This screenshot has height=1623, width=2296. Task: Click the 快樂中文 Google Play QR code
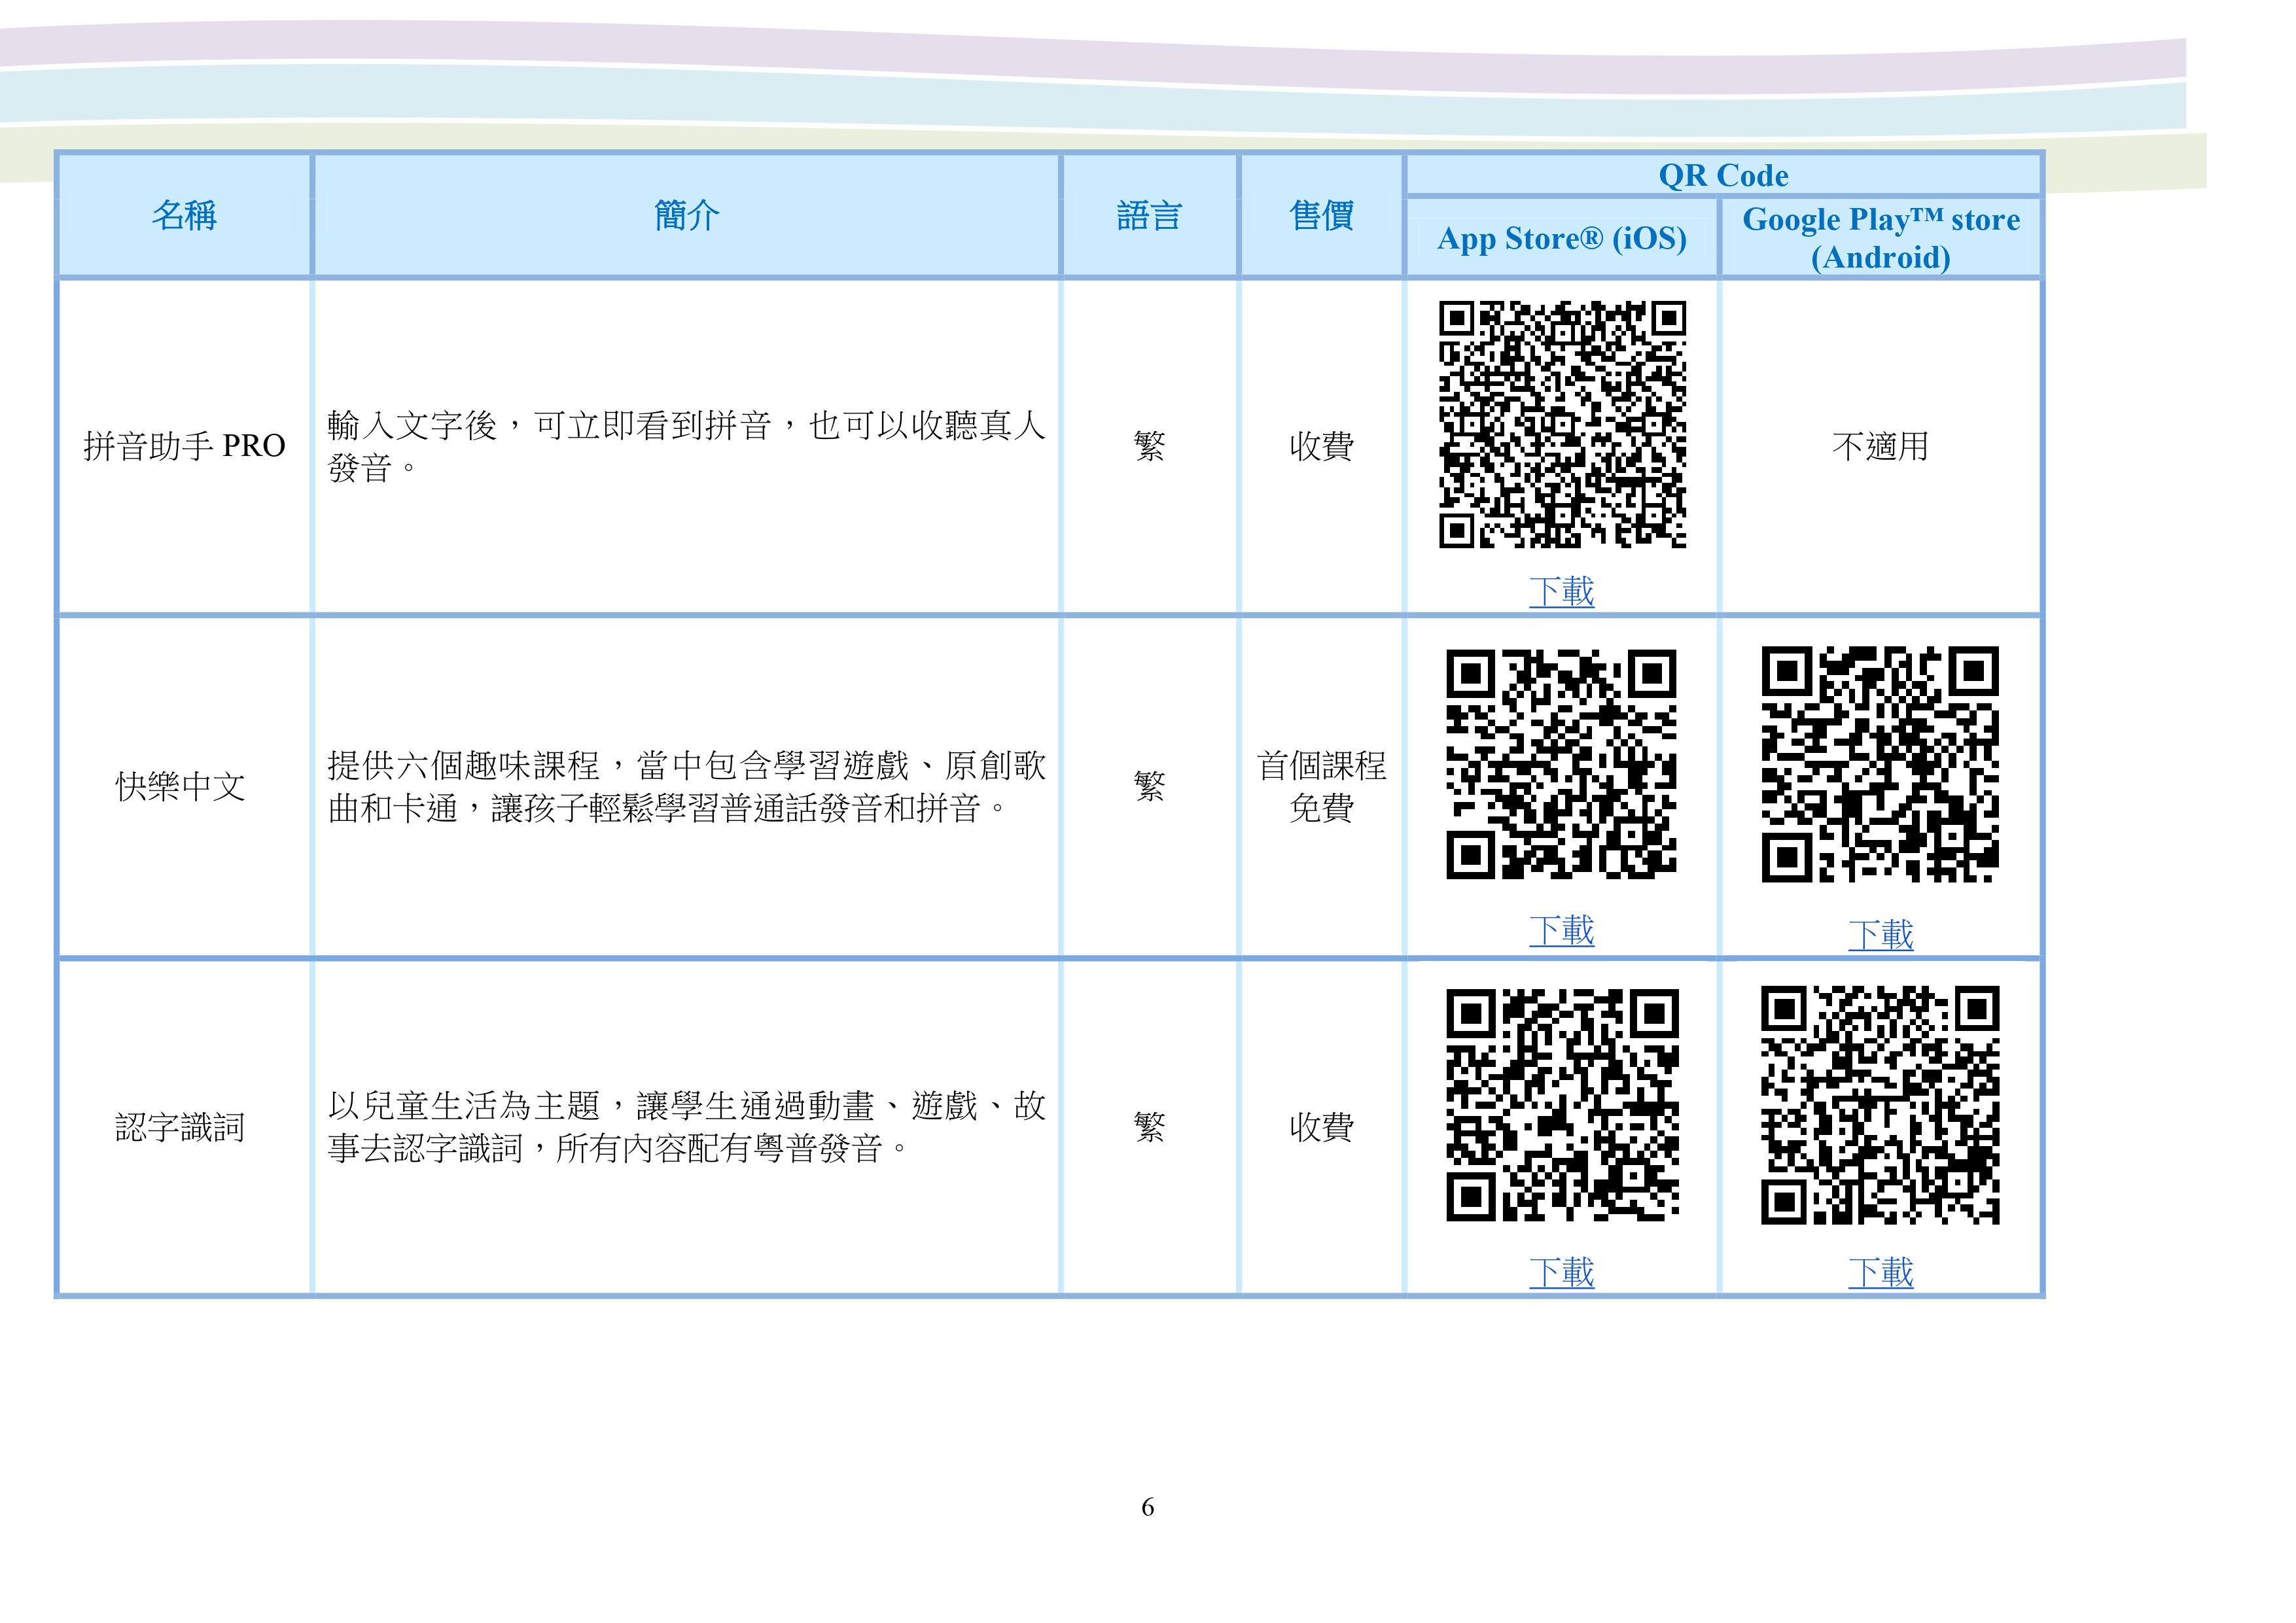coord(1880,765)
